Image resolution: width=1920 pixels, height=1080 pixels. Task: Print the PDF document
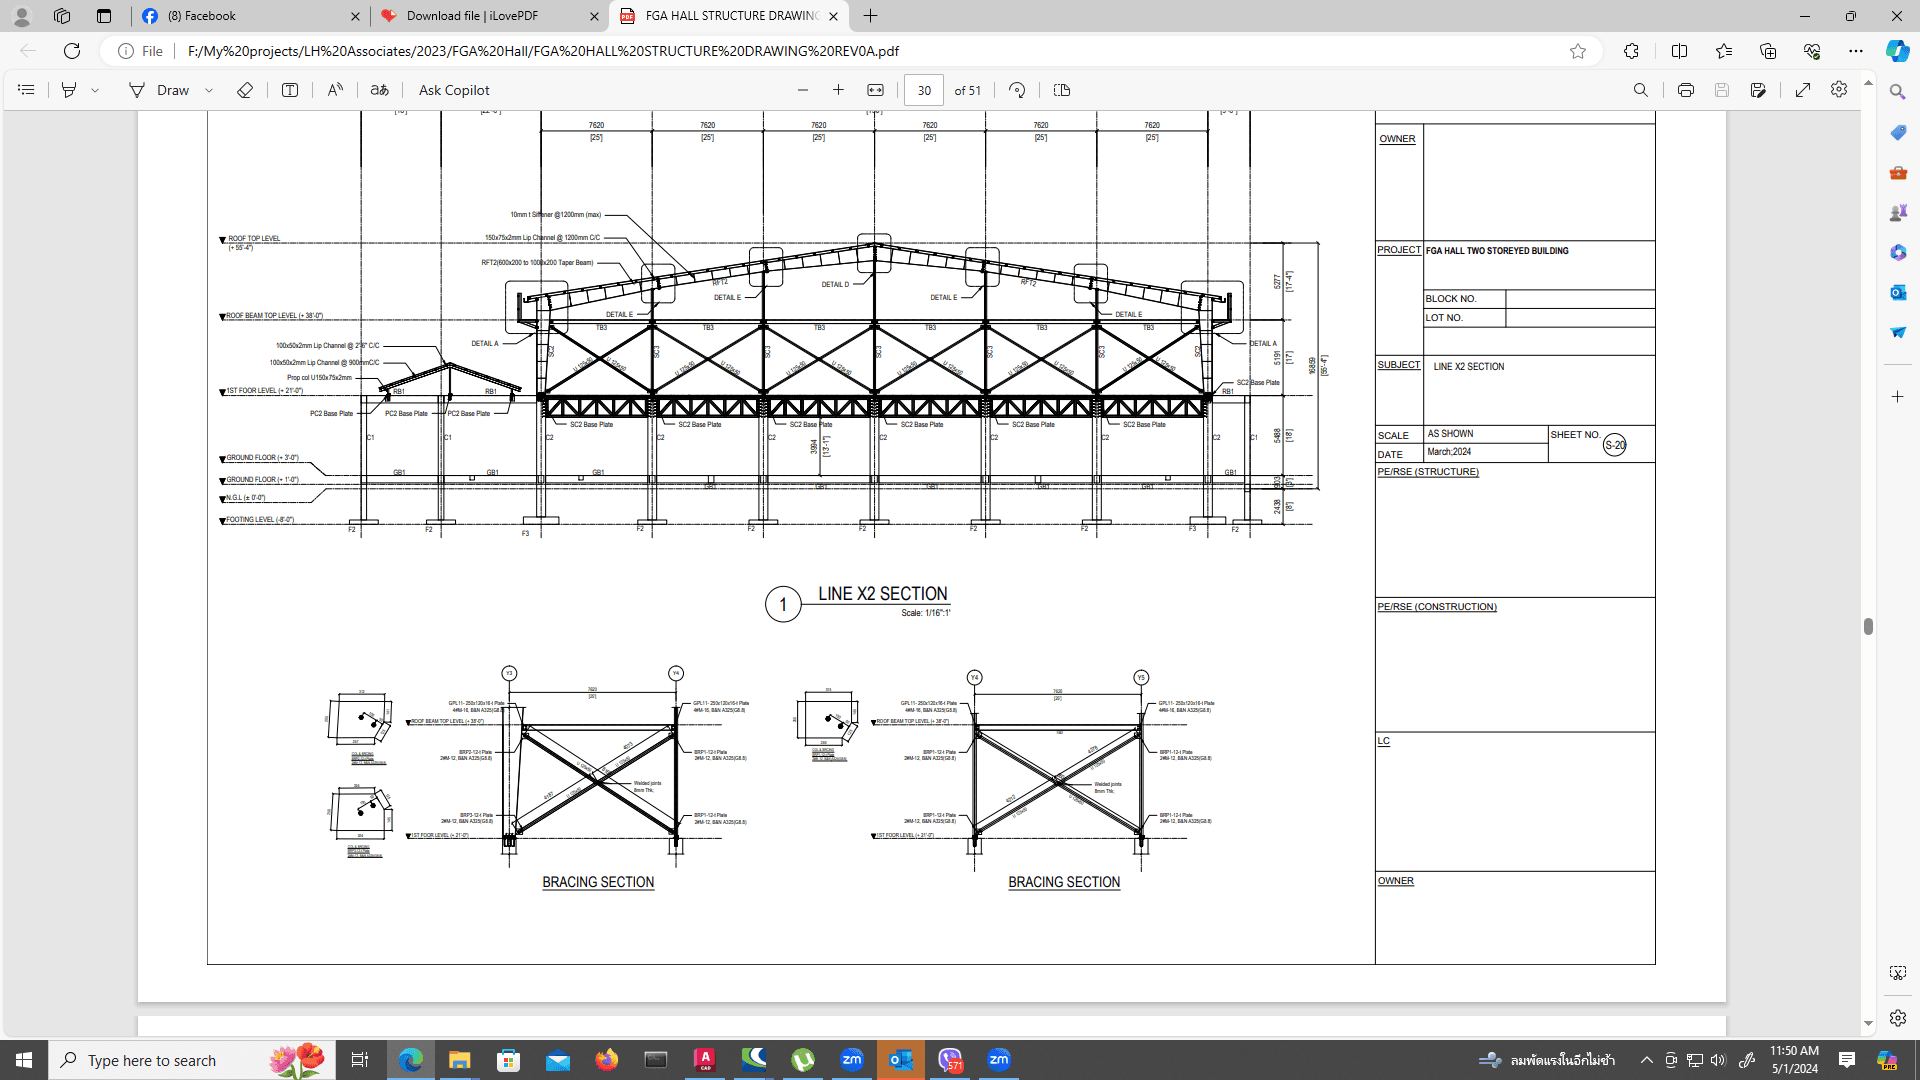point(1686,90)
